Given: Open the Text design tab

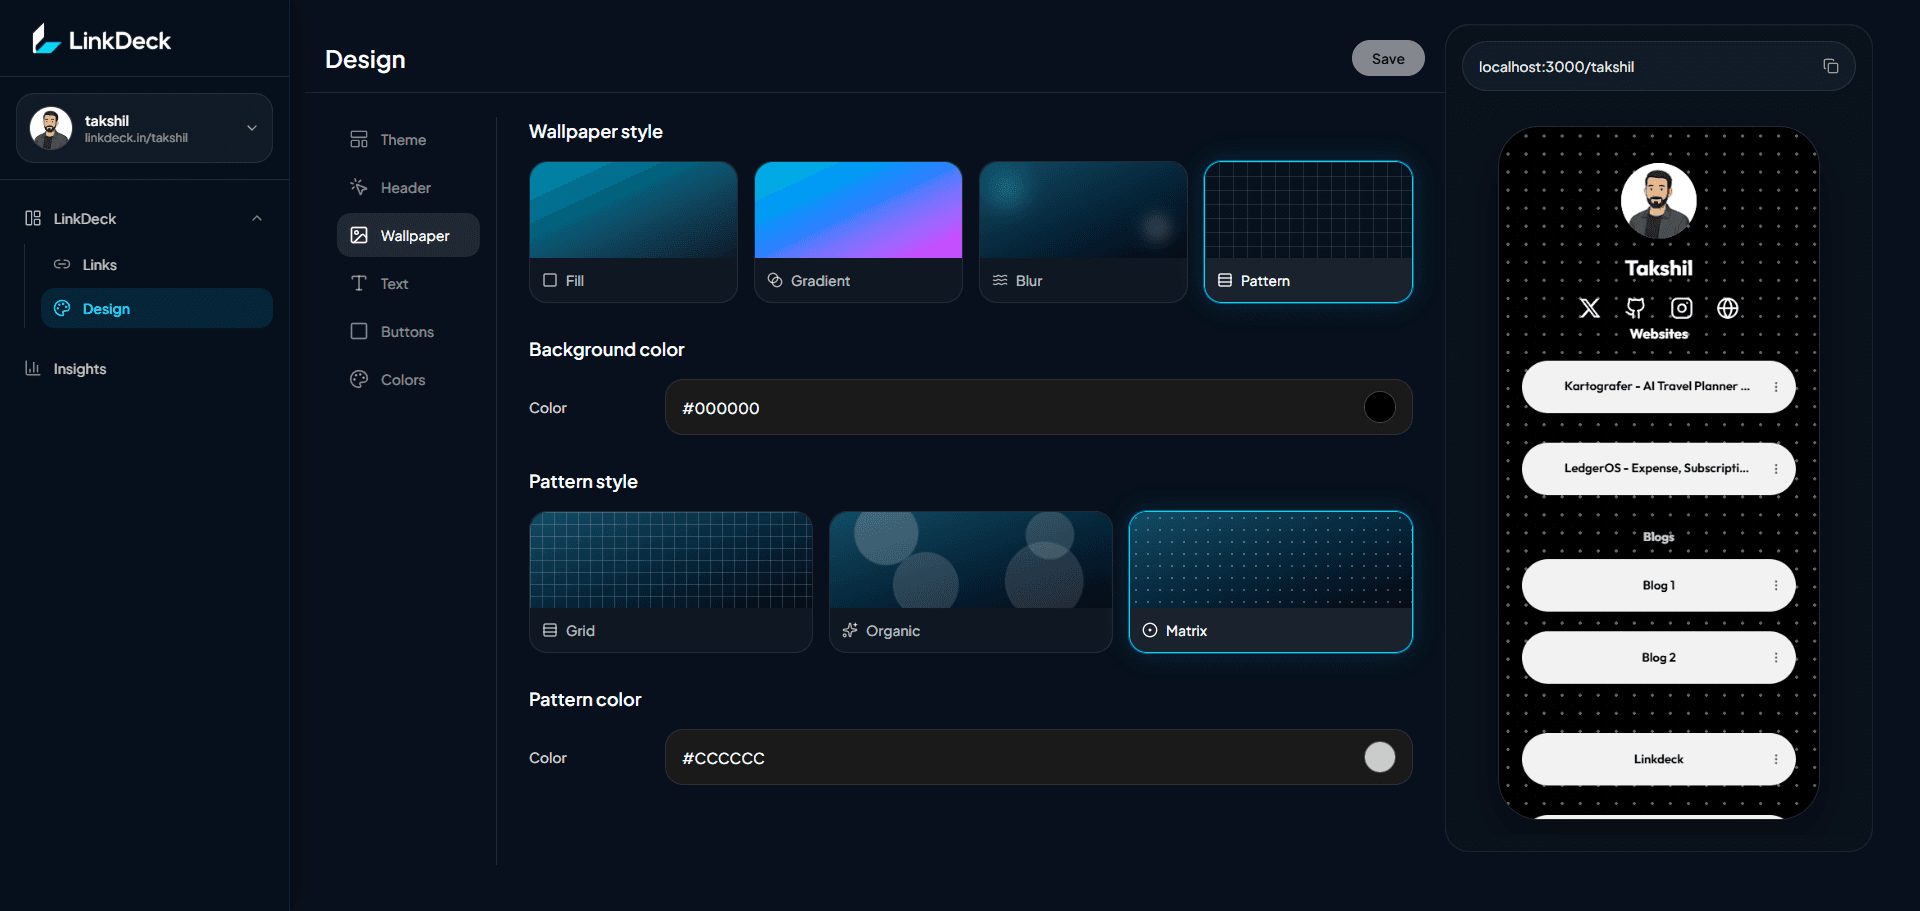Looking at the screenshot, I should pyautogui.click(x=408, y=283).
